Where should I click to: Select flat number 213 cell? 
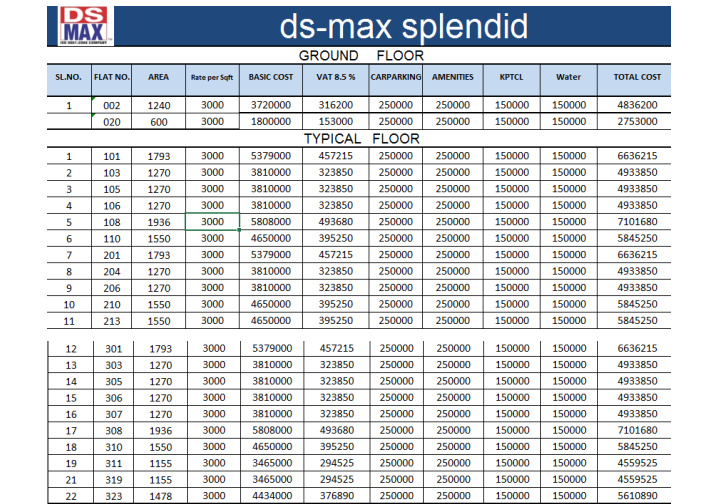112,321
